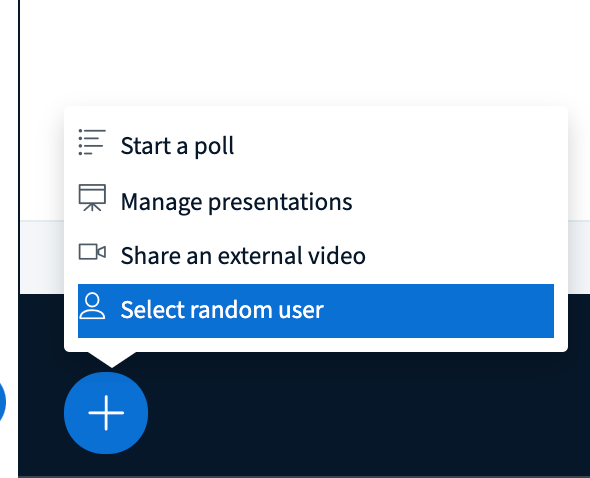Click the "random user" text in blue row
Viewport: 590px width, 478px height.
[x=257, y=310]
